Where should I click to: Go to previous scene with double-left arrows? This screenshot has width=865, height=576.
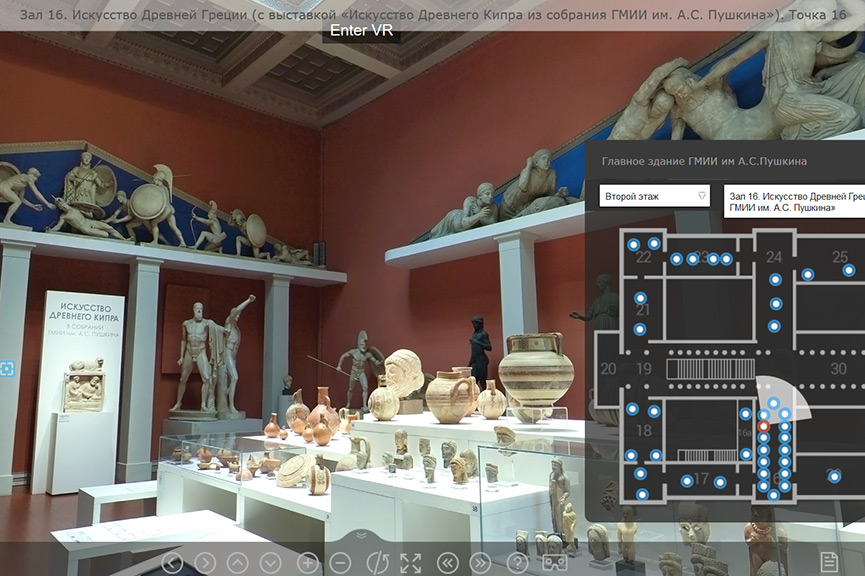coord(448,563)
